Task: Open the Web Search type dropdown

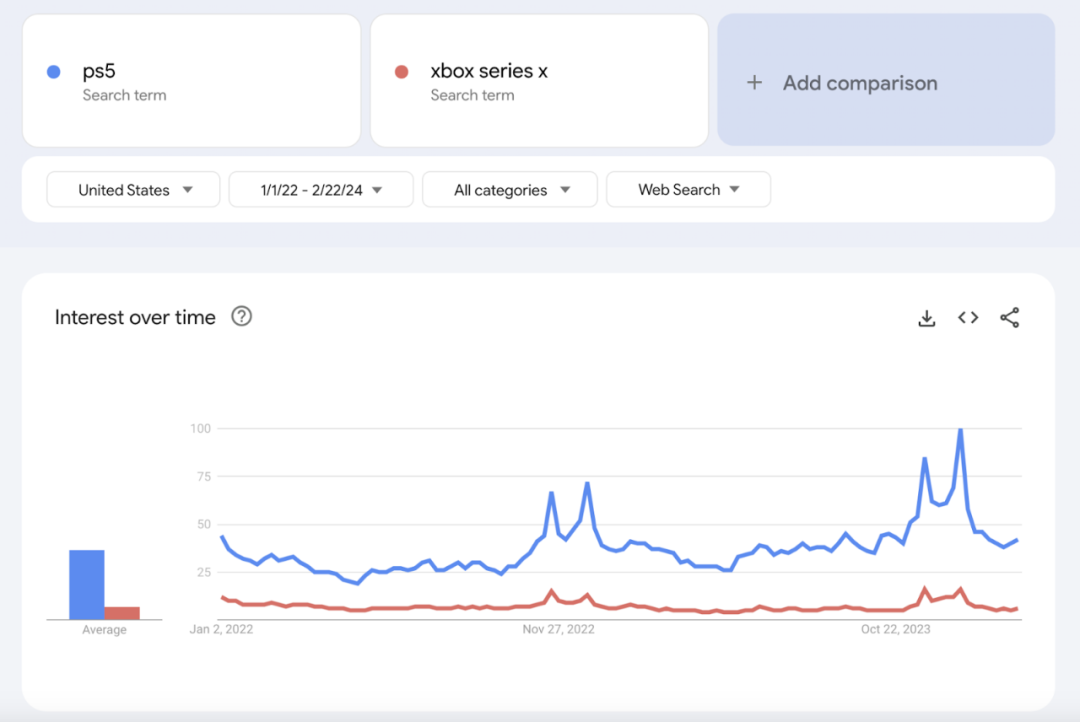Action: point(688,189)
